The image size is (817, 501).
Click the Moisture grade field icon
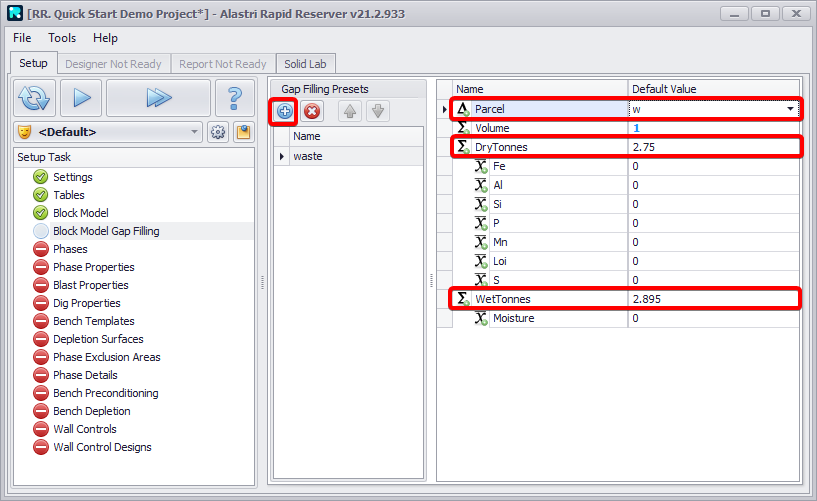click(x=481, y=318)
